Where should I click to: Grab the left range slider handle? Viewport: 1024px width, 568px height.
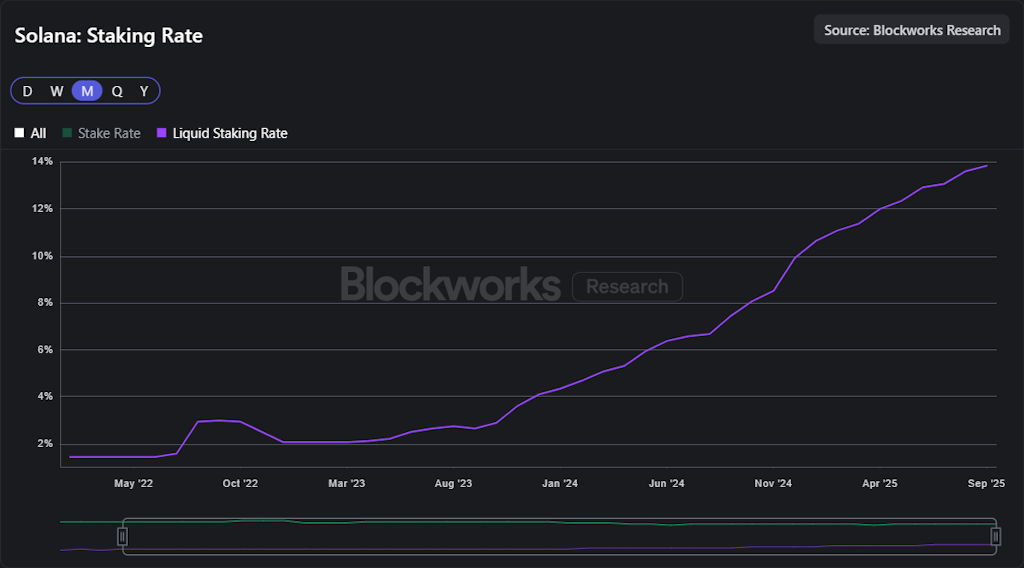pos(123,537)
